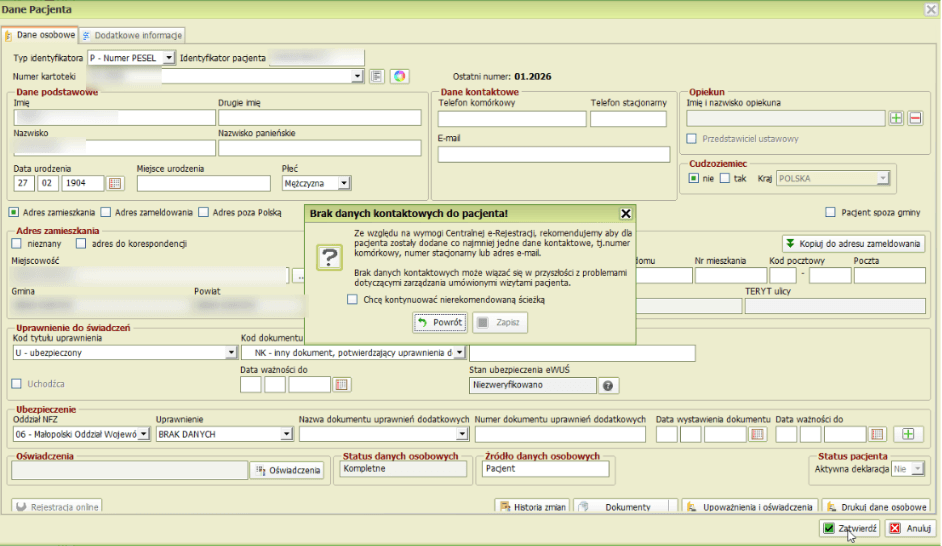Select the Dane osobowe tab
The height and width of the screenshot is (546, 942).
(40, 35)
